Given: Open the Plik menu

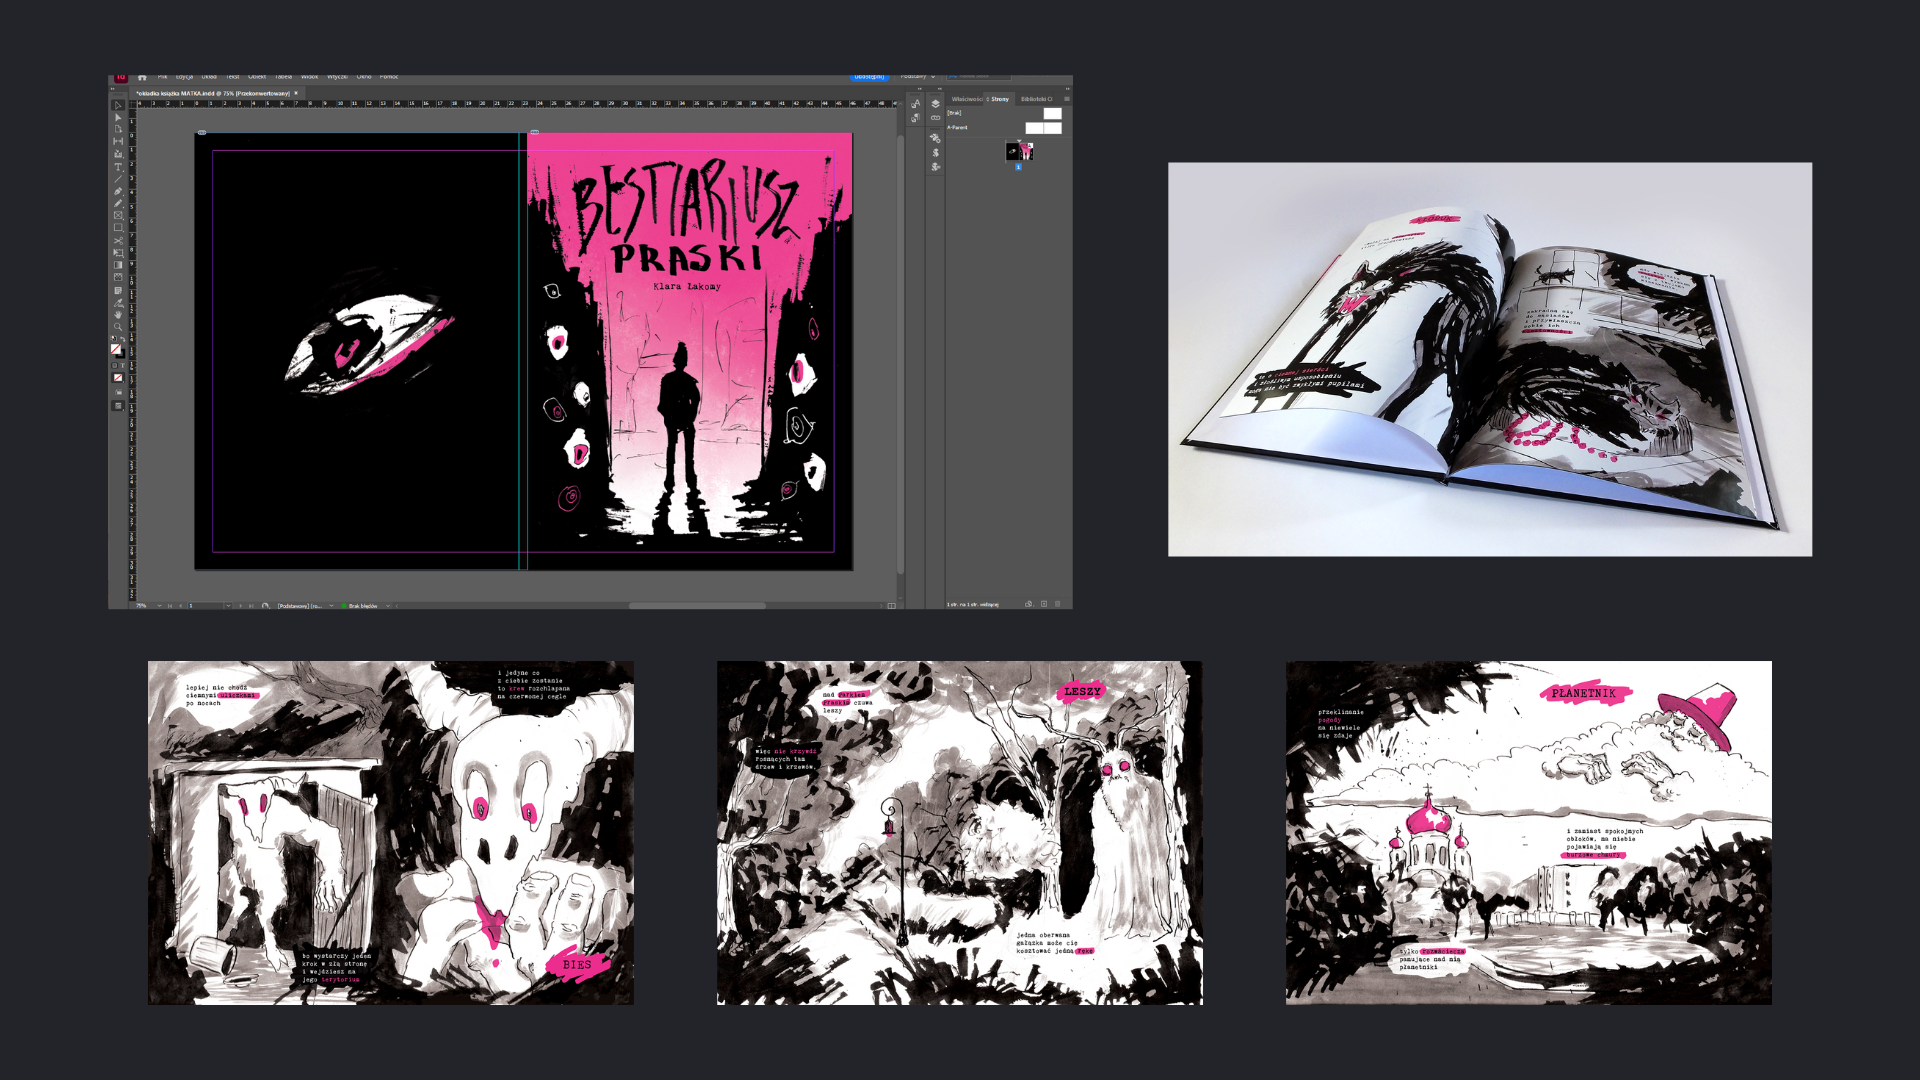Looking at the screenshot, I should [162, 76].
